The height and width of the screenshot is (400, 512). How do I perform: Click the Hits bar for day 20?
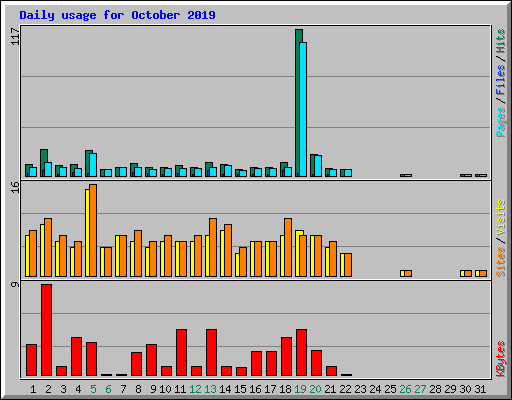pos(313,165)
